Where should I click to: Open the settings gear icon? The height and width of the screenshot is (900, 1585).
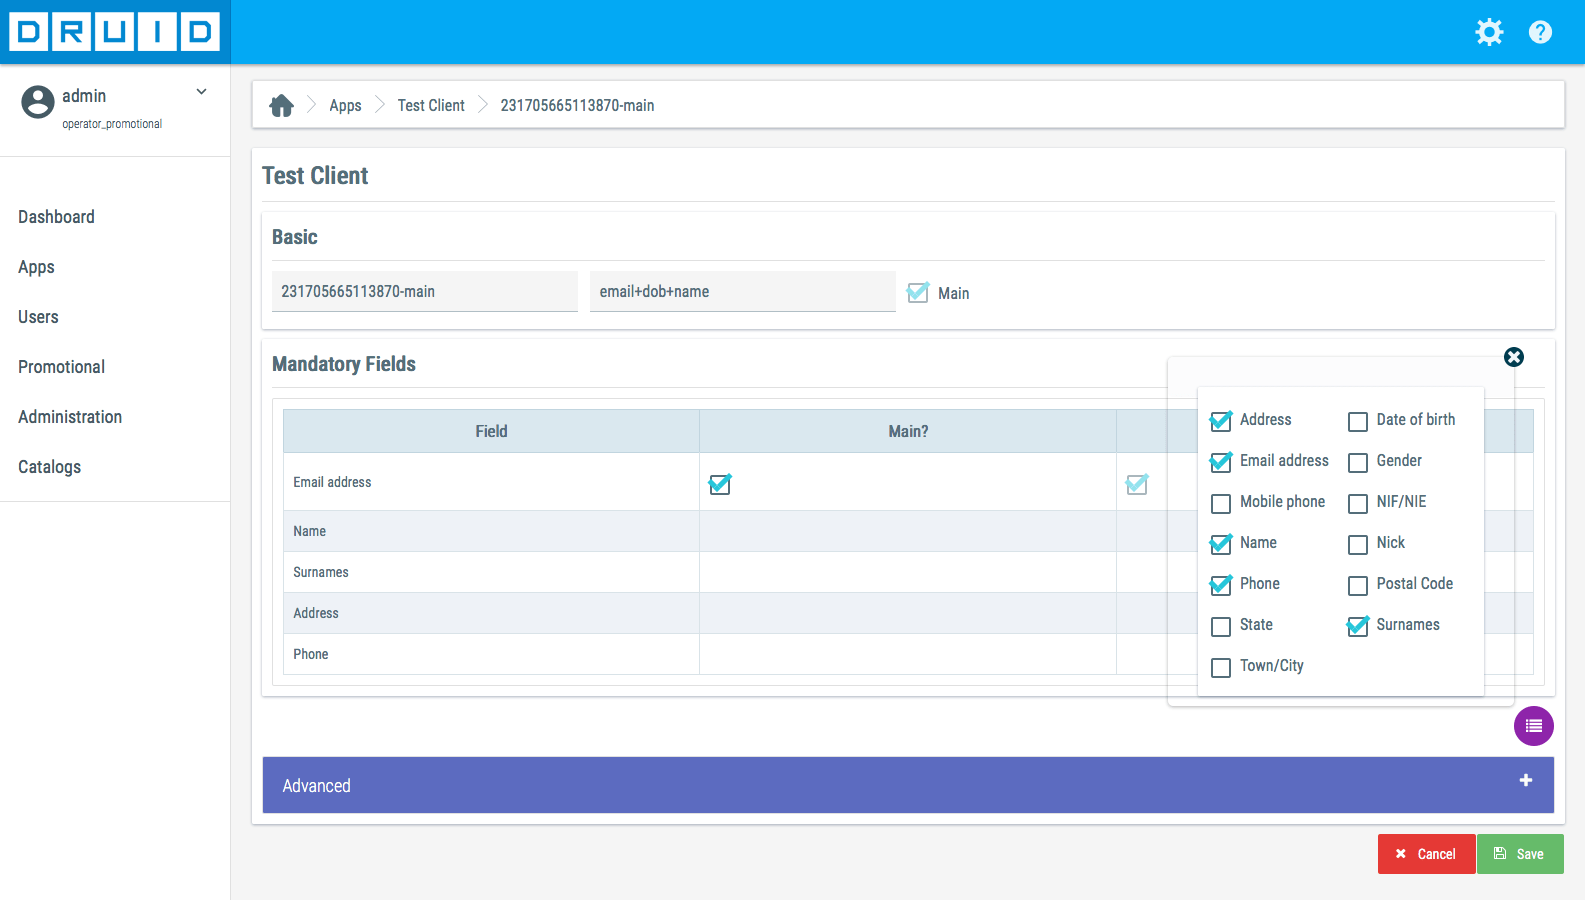[1489, 32]
